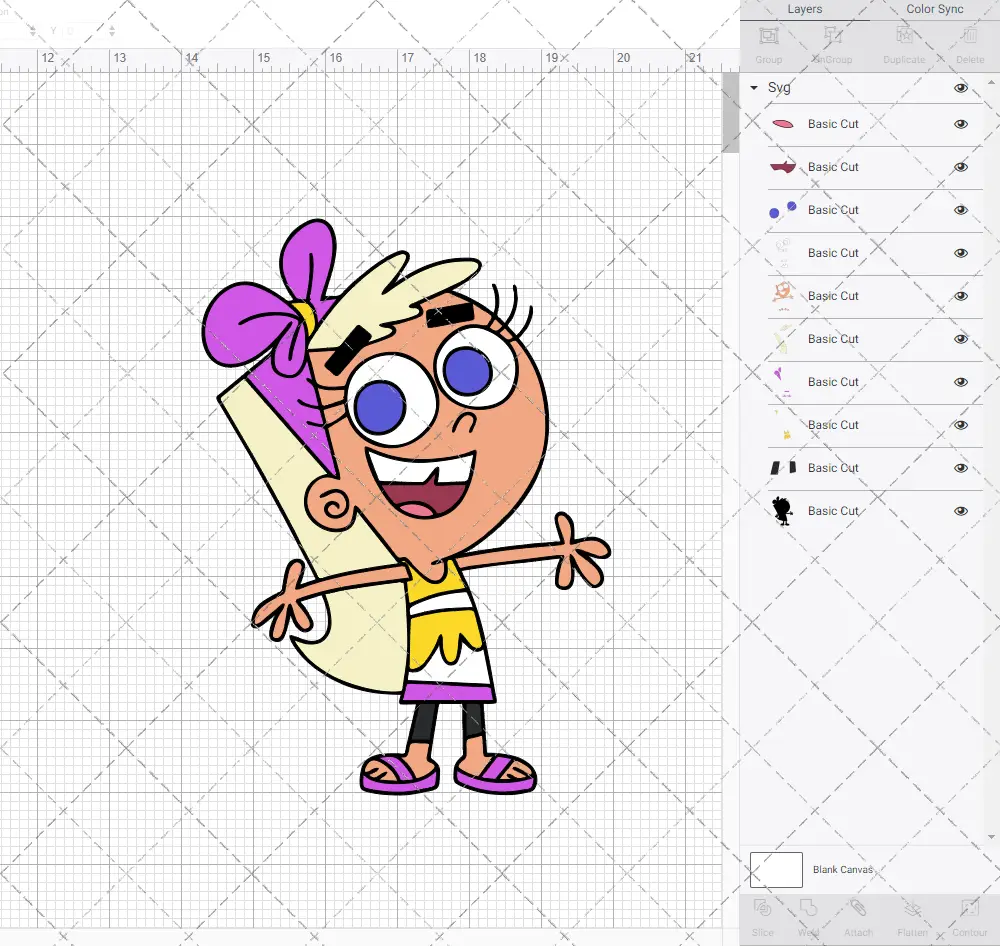Click the Svg group name
Image resolution: width=1000 pixels, height=946 pixels.
779,87
